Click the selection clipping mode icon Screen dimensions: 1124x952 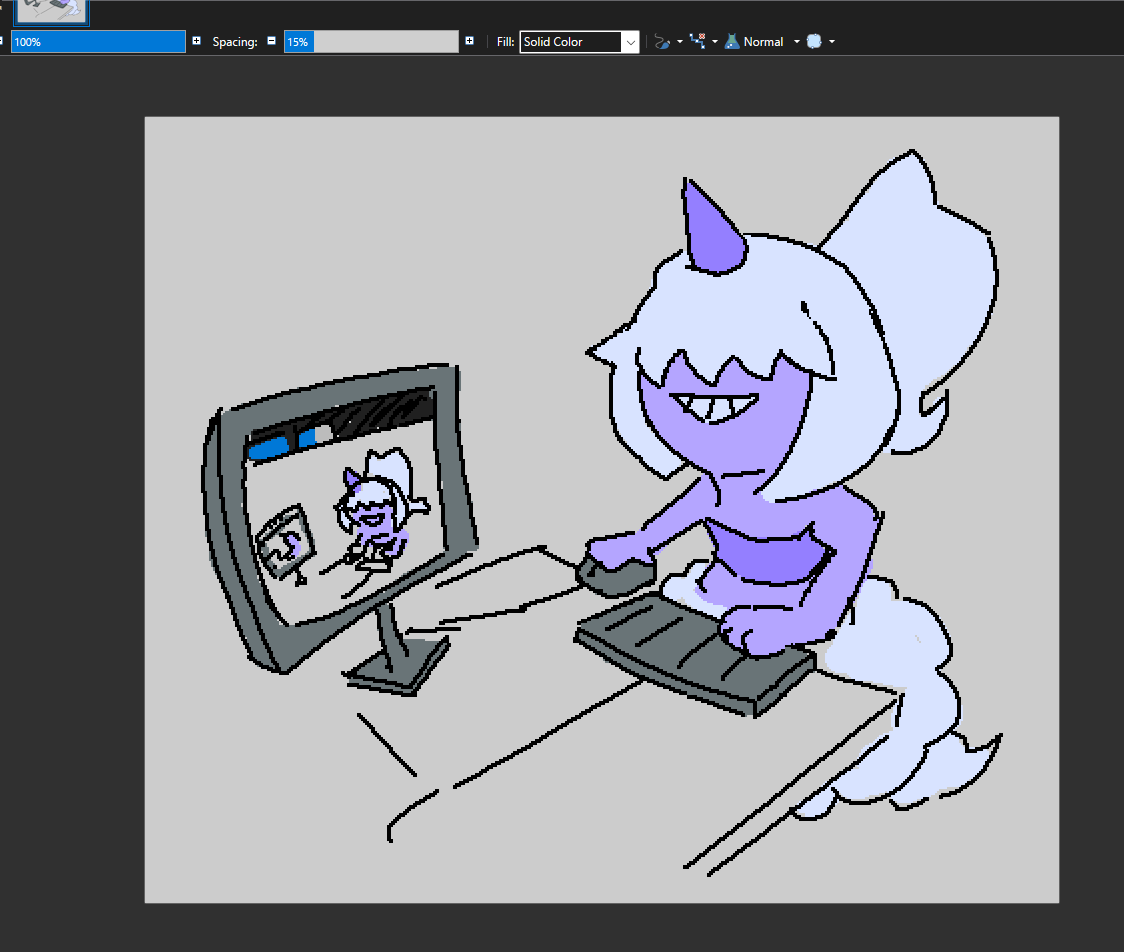[697, 42]
